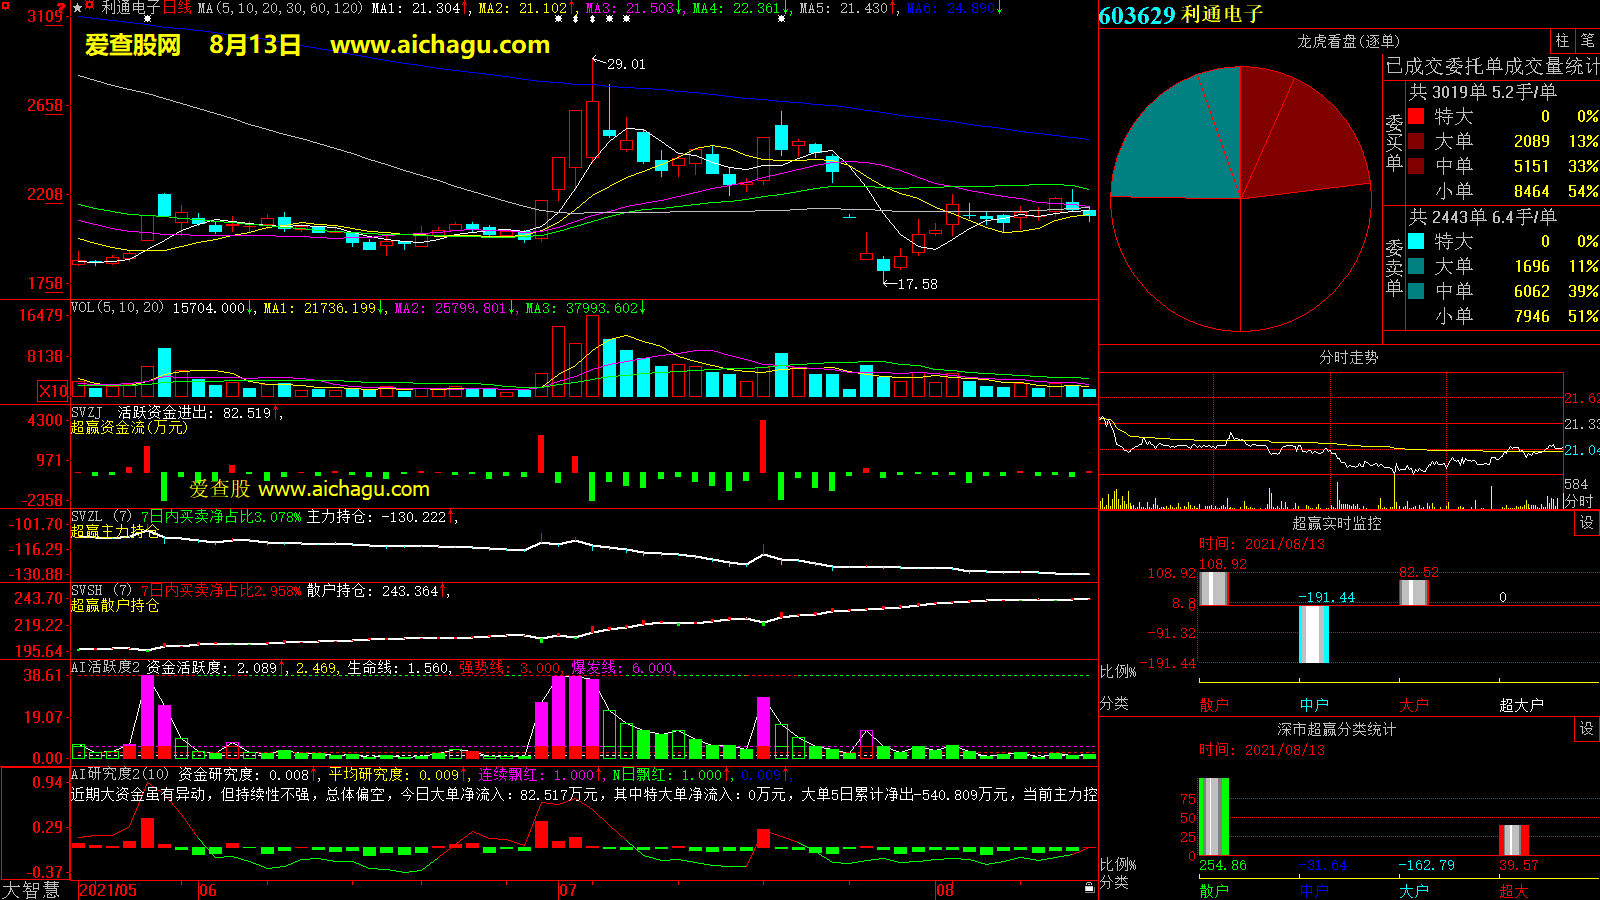
Task: Click the cyan 特大 sell order swatch
Action: 1416,241
